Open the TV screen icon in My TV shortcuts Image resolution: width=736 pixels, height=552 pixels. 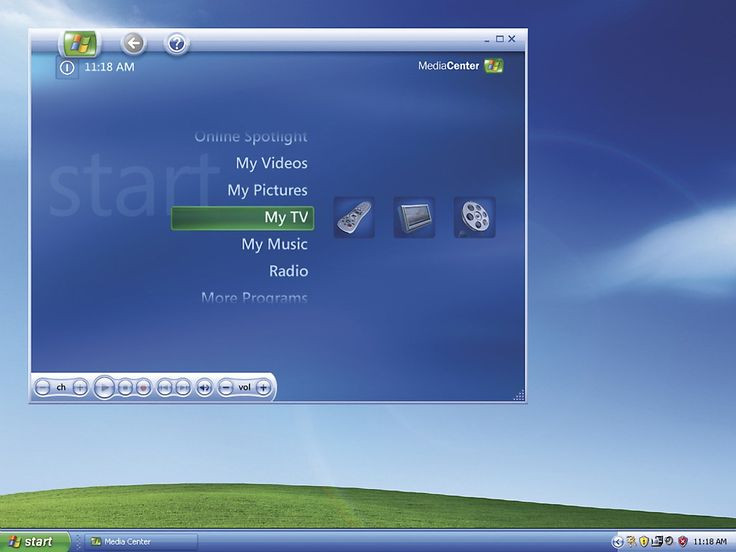coord(414,217)
